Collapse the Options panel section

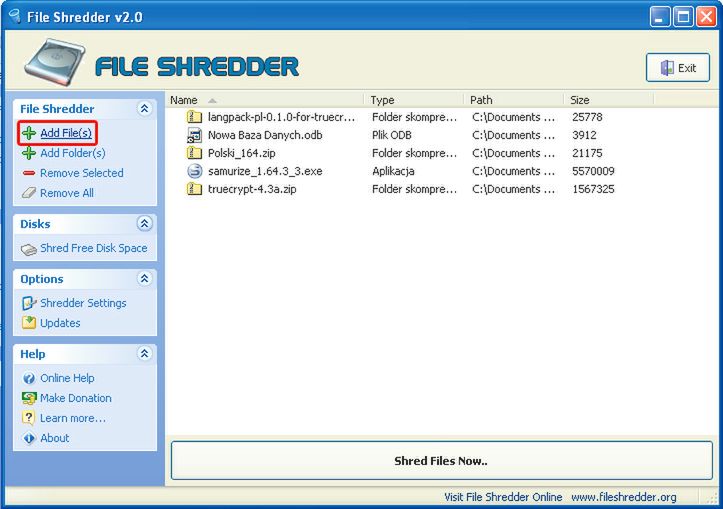(x=144, y=278)
